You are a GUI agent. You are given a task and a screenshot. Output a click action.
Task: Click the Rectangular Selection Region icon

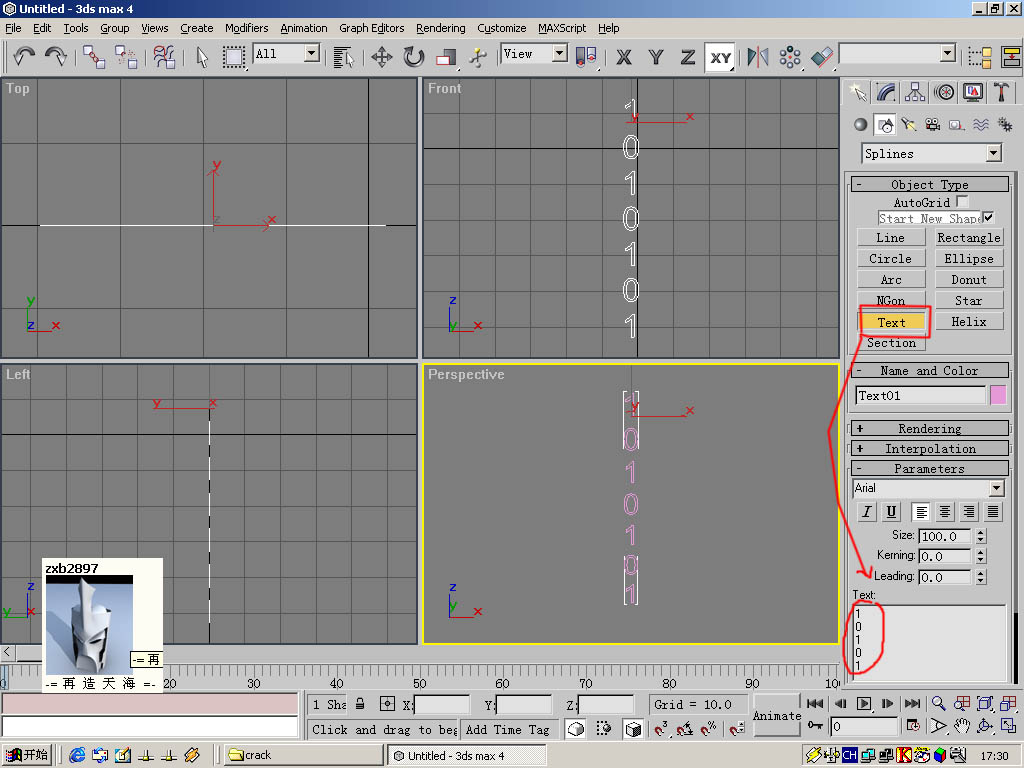point(233,57)
